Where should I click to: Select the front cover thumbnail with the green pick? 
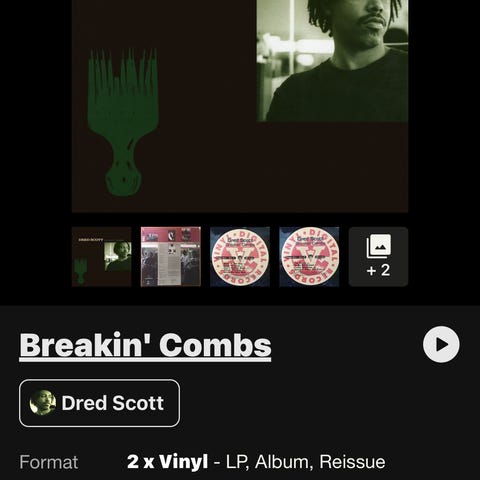102,257
